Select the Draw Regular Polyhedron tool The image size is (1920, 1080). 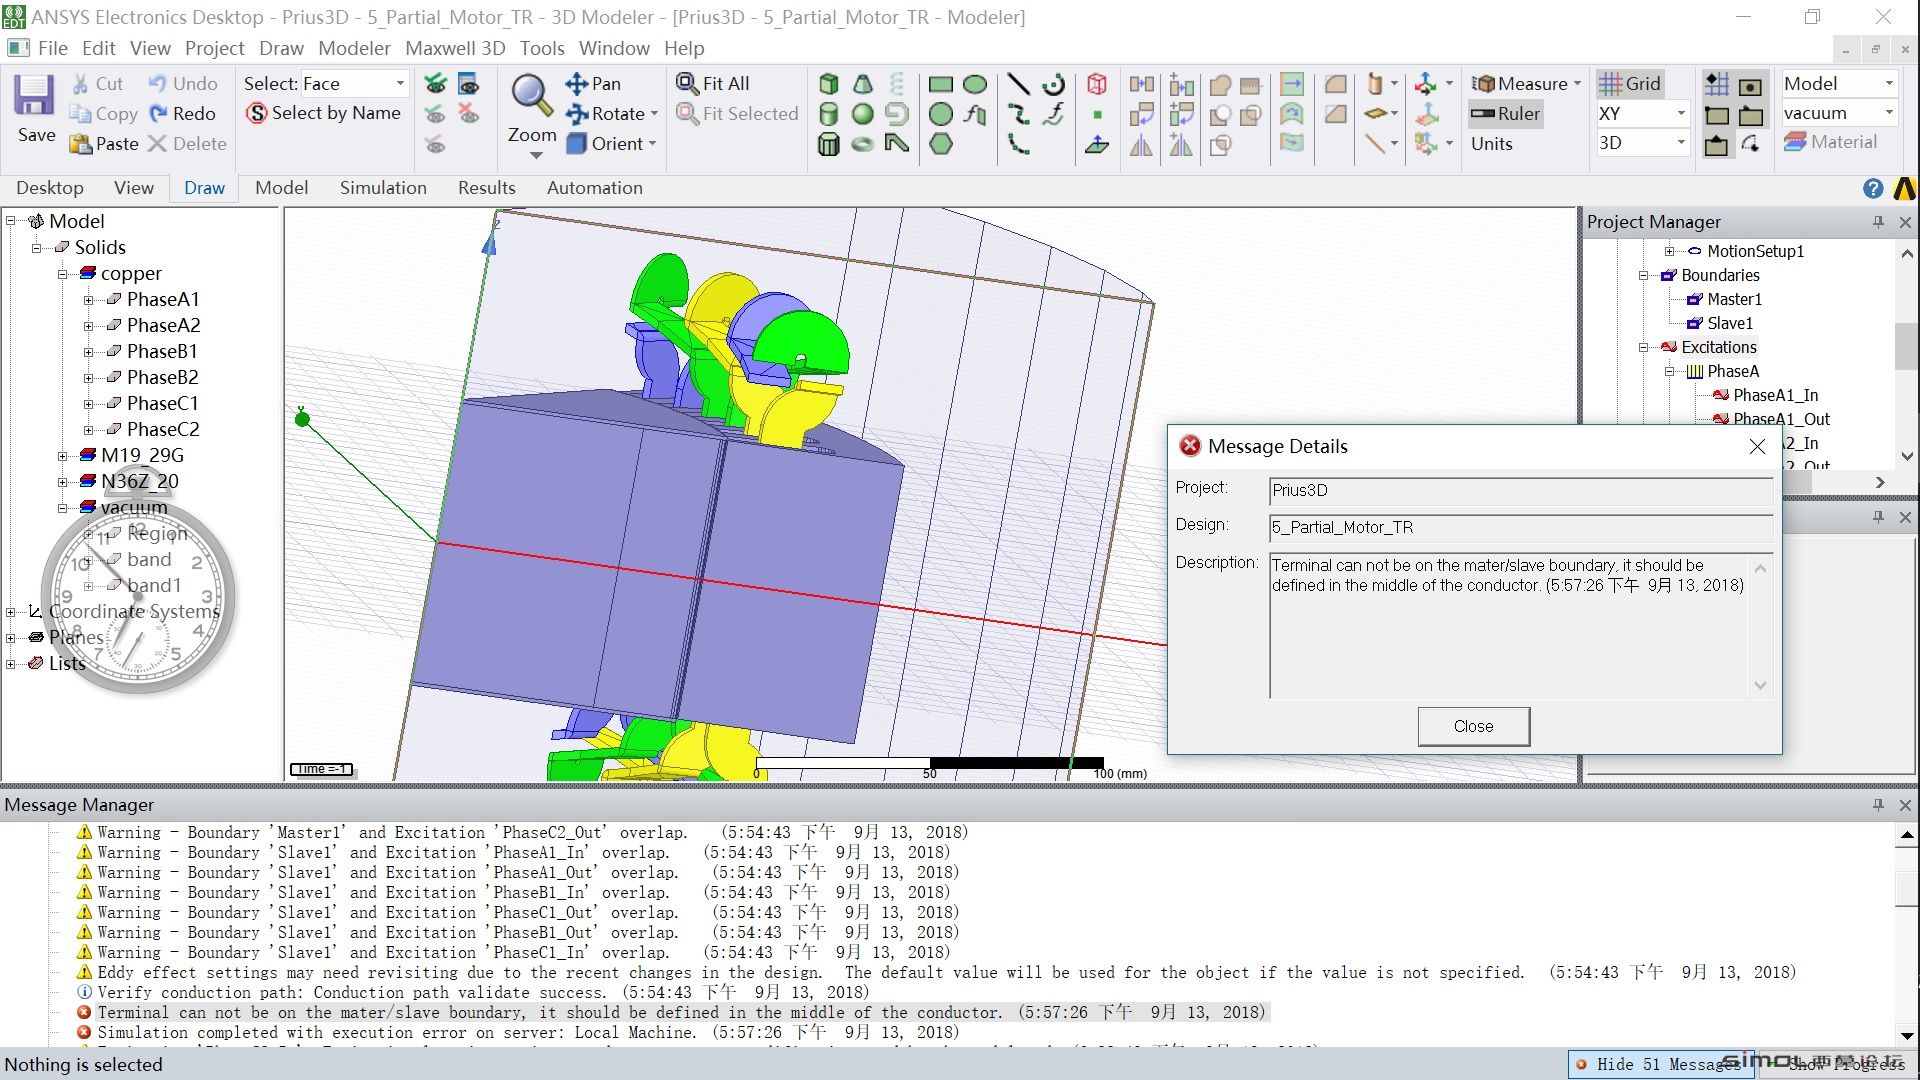tap(828, 144)
